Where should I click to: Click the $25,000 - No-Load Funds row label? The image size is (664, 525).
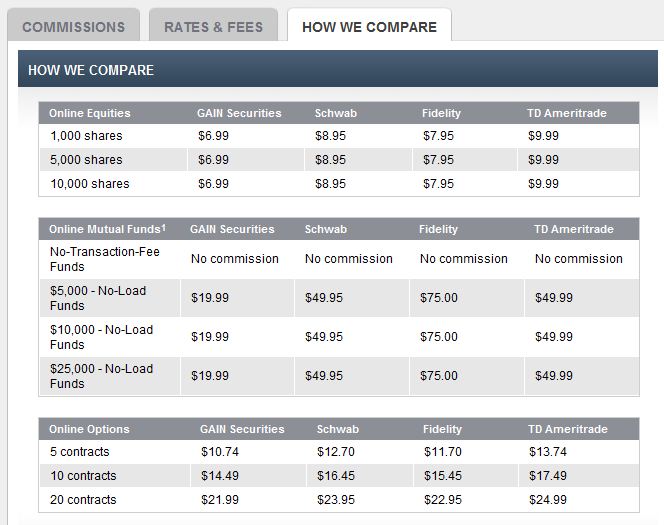pyautogui.click(x=101, y=376)
